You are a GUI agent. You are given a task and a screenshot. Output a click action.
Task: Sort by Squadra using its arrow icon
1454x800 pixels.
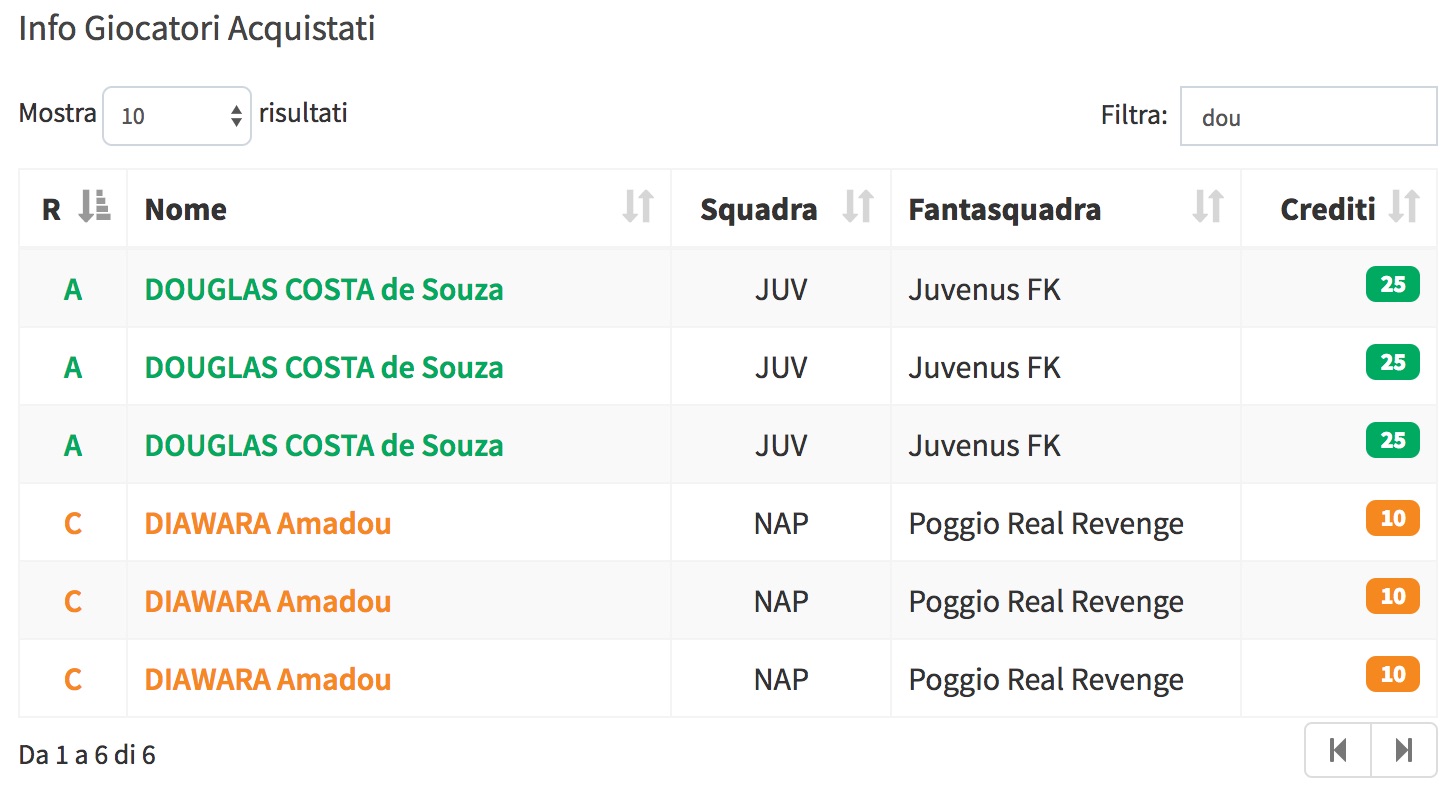point(858,206)
